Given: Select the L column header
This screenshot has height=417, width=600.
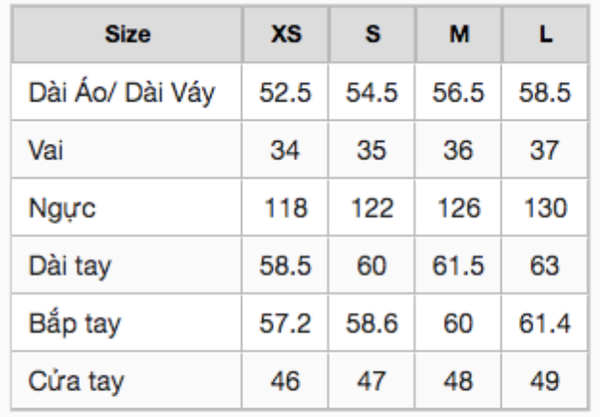Looking at the screenshot, I should click(545, 34).
